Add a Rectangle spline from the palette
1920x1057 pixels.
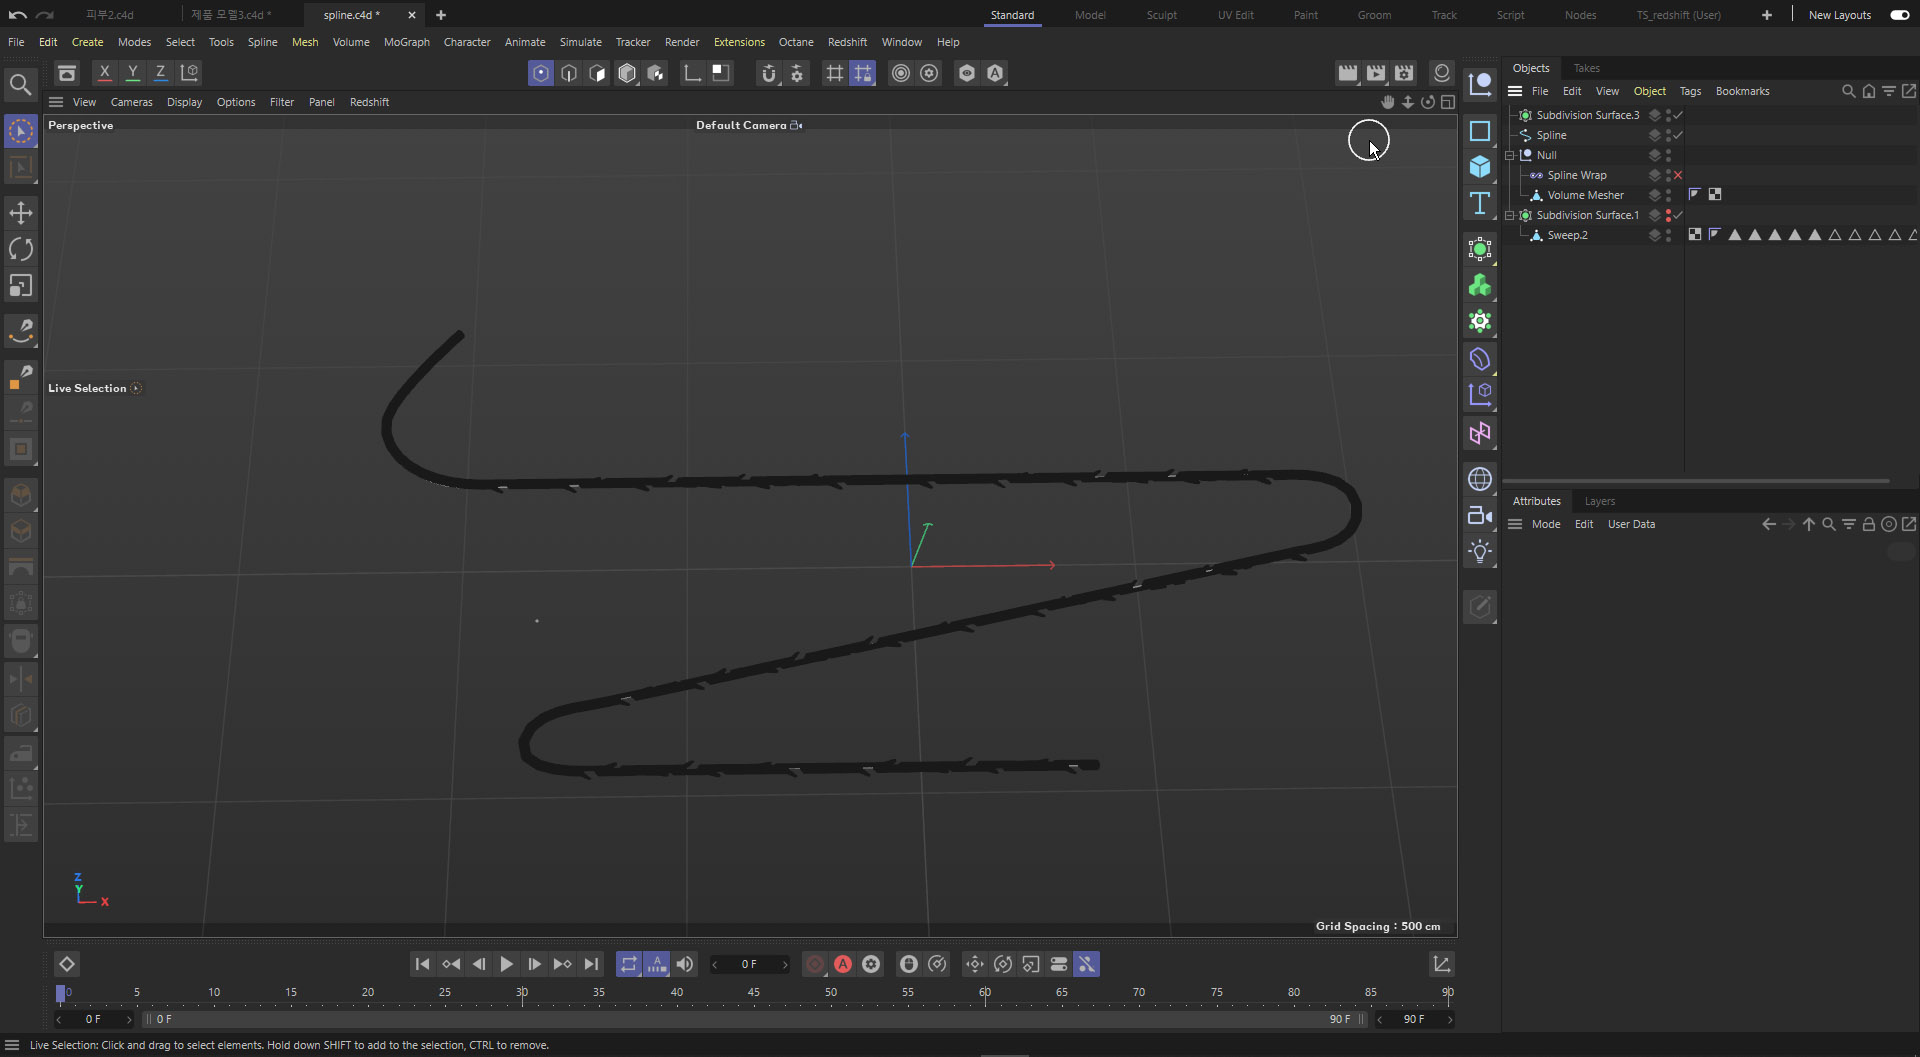point(1480,131)
